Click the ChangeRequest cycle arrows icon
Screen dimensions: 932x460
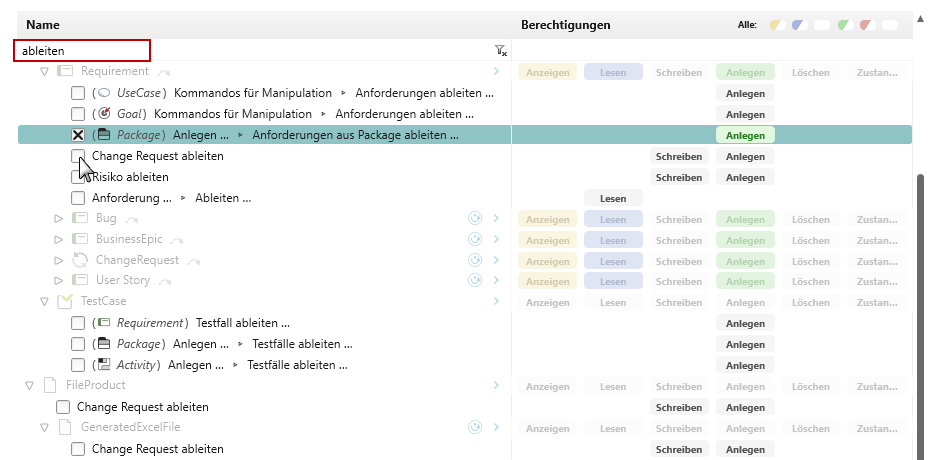80,260
